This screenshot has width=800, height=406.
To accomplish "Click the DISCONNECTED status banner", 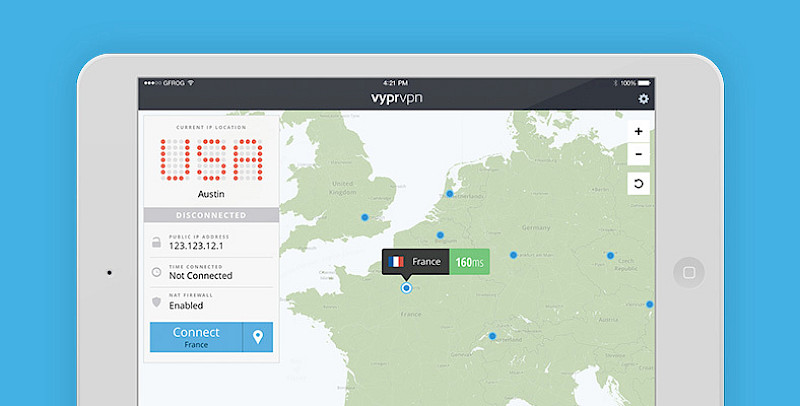I will (x=211, y=215).
